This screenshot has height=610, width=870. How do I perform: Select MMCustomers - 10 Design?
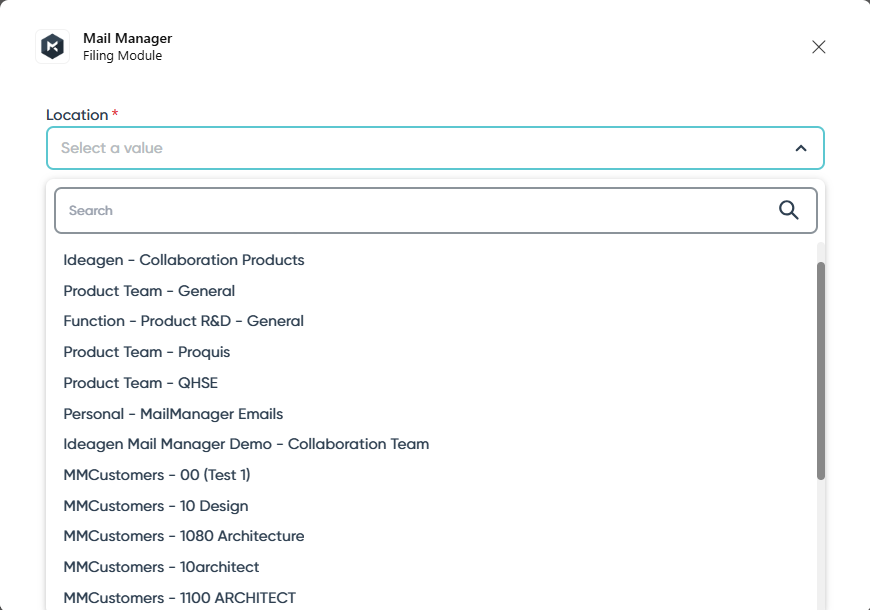(x=156, y=506)
